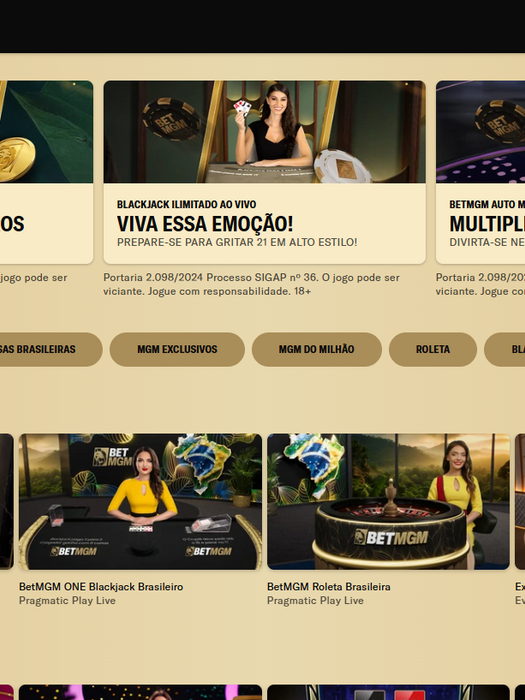Click the BetMGM lion logo above the blackjack dealer

coord(112,457)
